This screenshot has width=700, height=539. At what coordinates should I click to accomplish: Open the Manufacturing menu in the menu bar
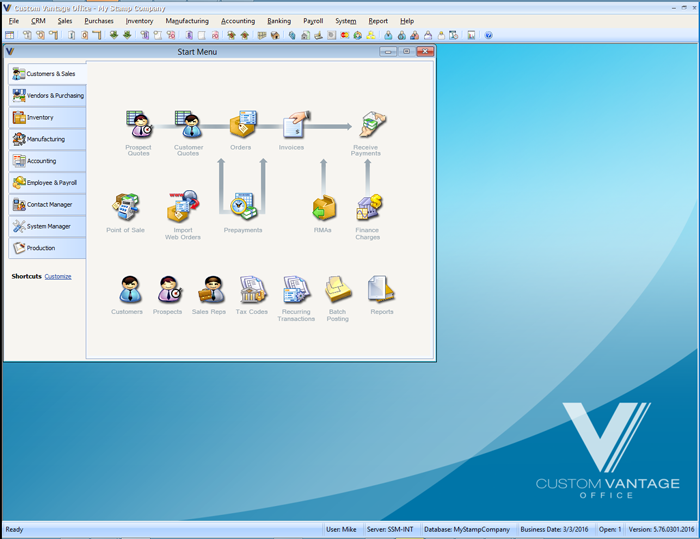(187, 21)
